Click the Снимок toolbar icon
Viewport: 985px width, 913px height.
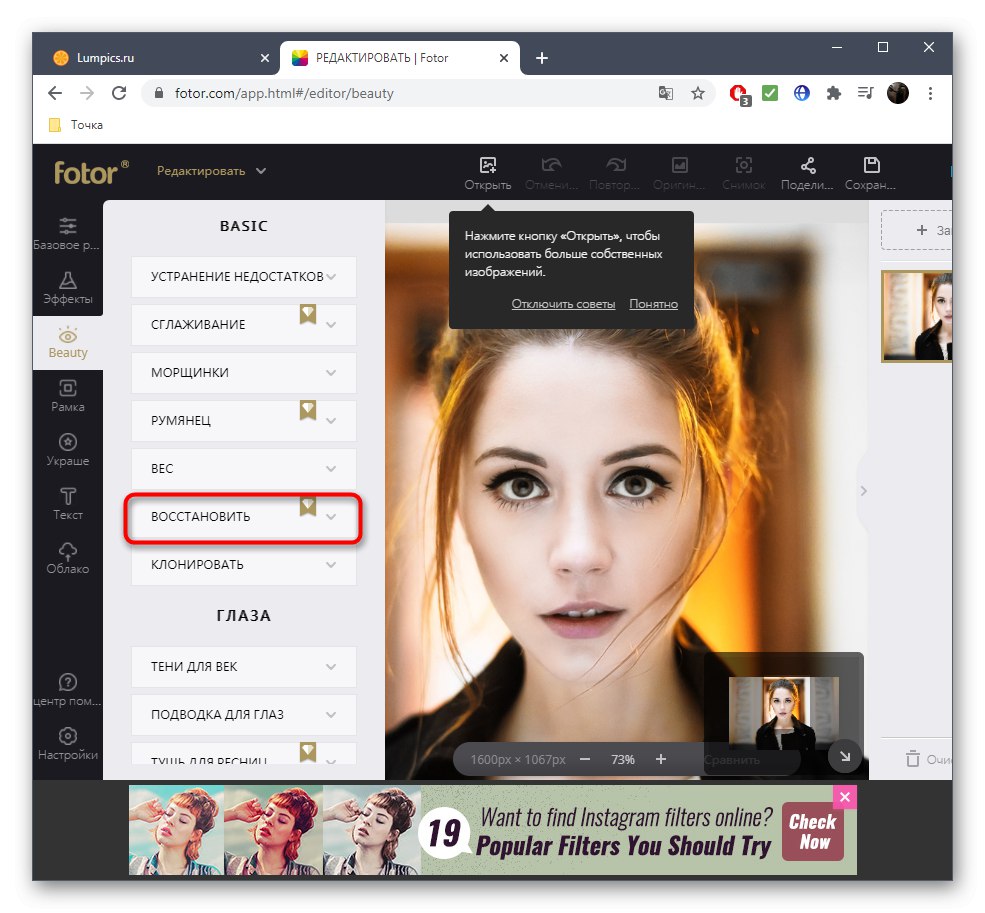[744, 173]
